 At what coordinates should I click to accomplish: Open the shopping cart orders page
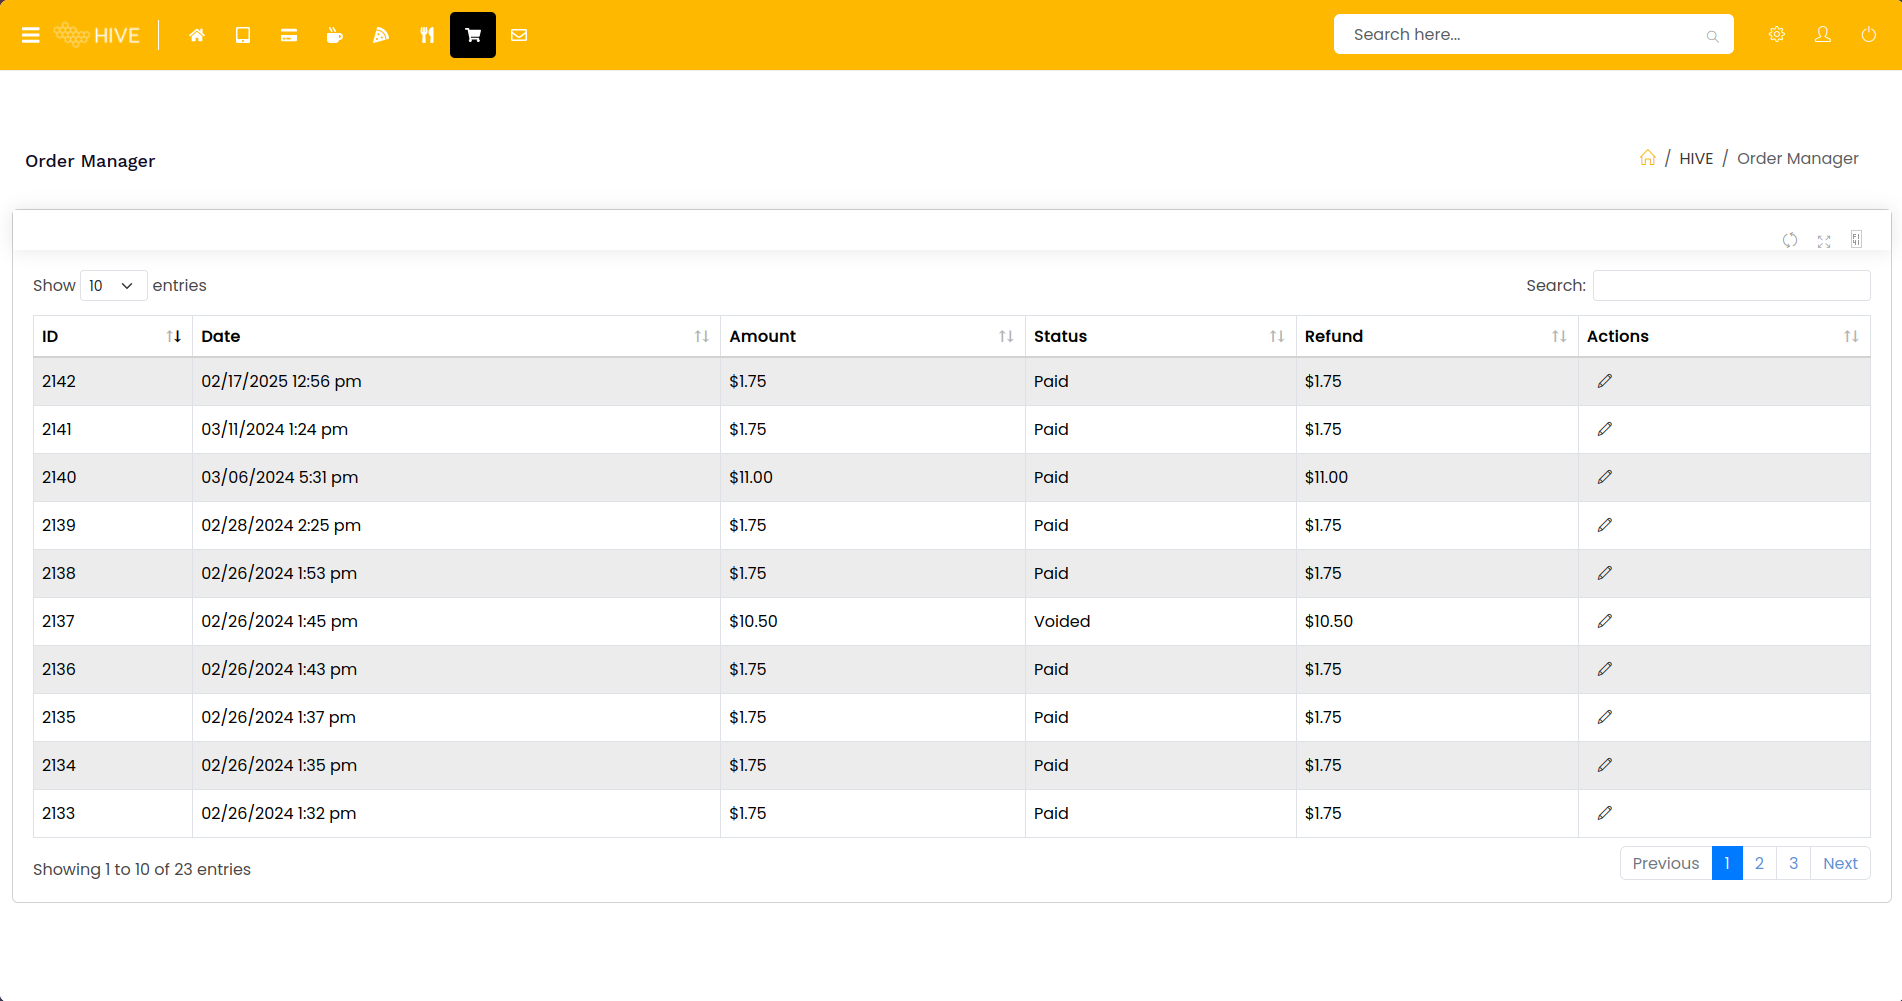(x=473, y=35)
